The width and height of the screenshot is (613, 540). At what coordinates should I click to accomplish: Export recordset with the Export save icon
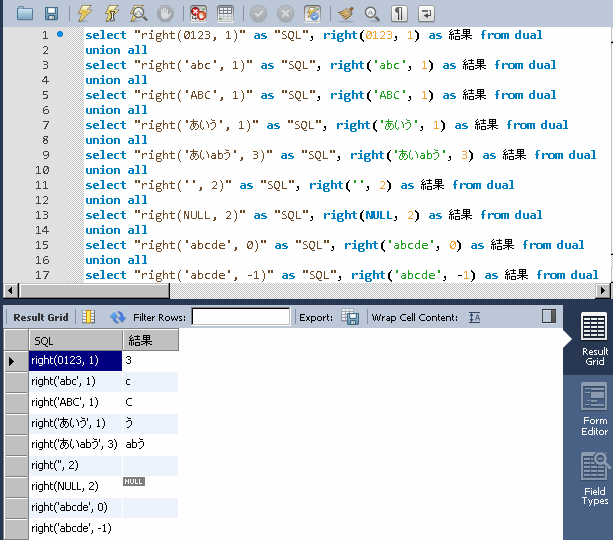[x=350, y=317]
